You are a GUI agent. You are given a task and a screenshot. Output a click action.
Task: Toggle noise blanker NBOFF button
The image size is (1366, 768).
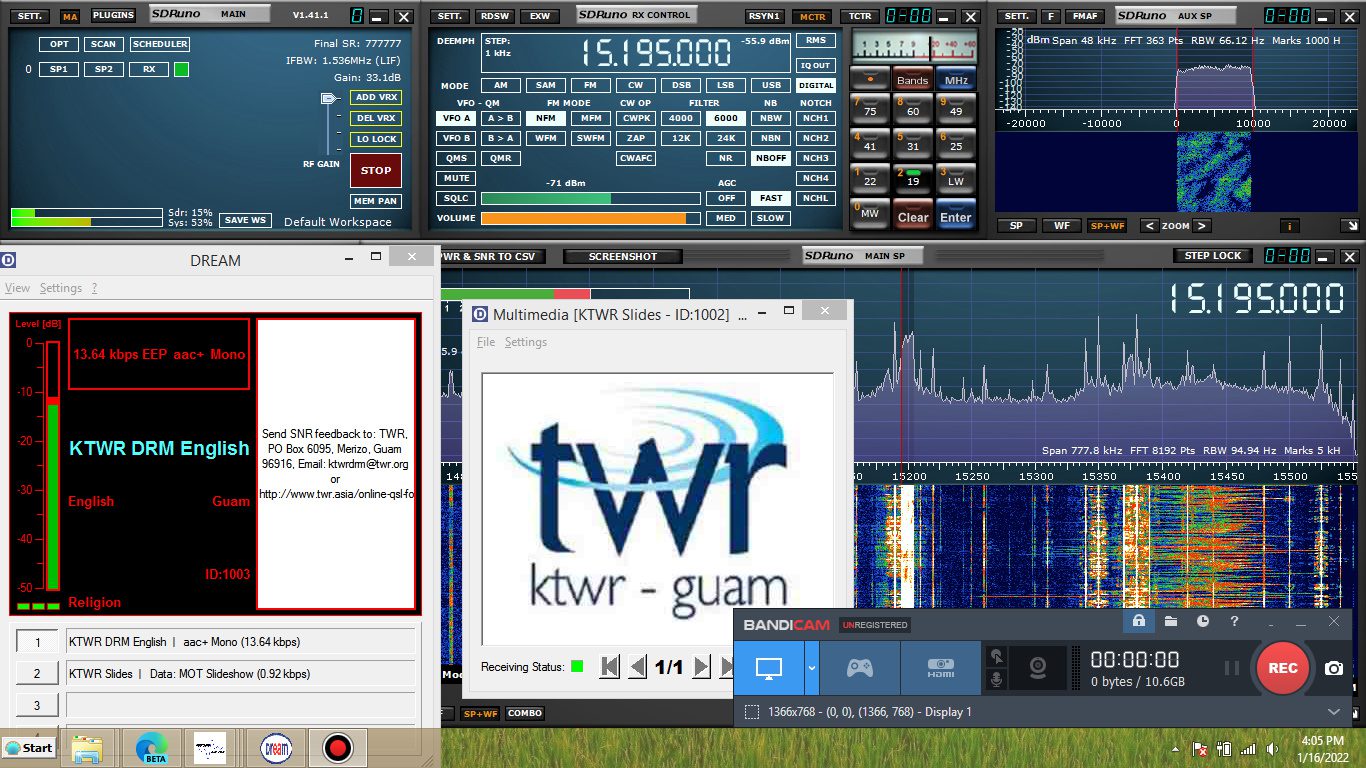[771, 158]
